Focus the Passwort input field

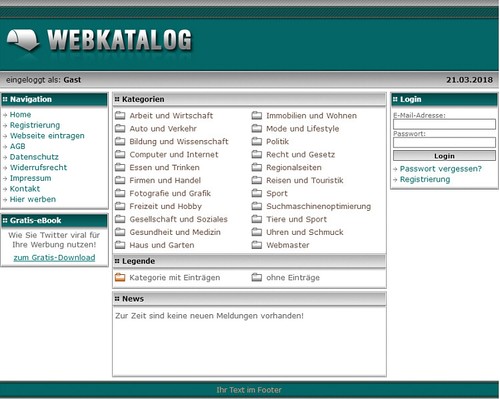pyautogui.click(x=444, y=142)
